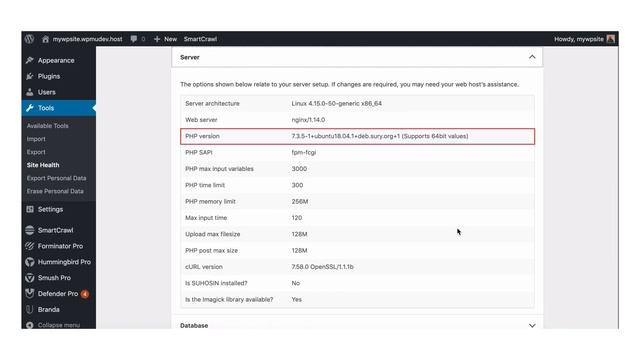
Task: Collapse the Server section chevron
Action: point(532,57)
